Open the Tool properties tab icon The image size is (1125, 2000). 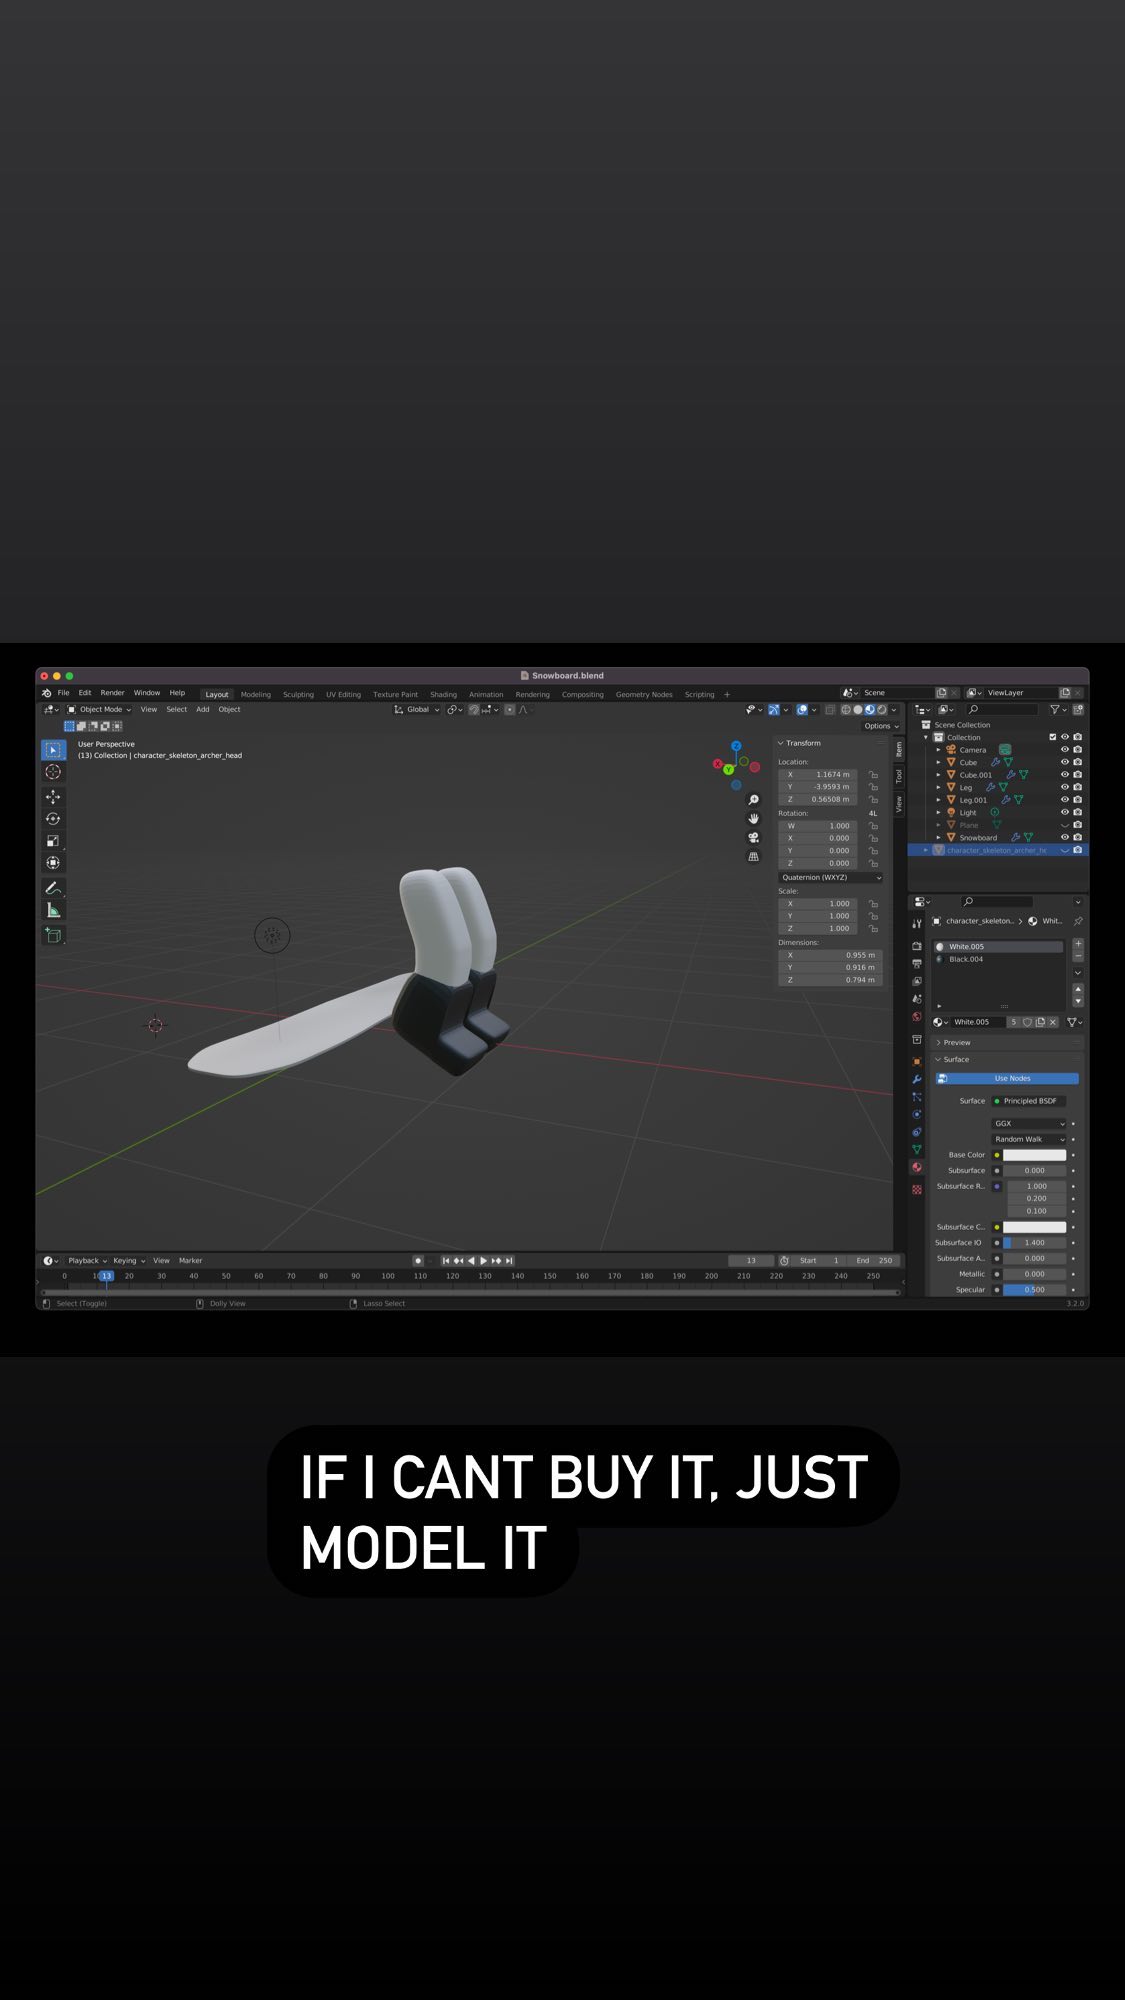(917, 924)
